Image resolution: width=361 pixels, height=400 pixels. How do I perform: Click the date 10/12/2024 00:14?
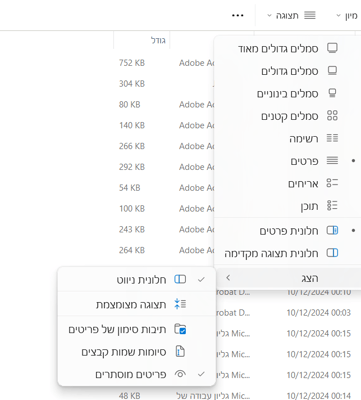[319, 396]
